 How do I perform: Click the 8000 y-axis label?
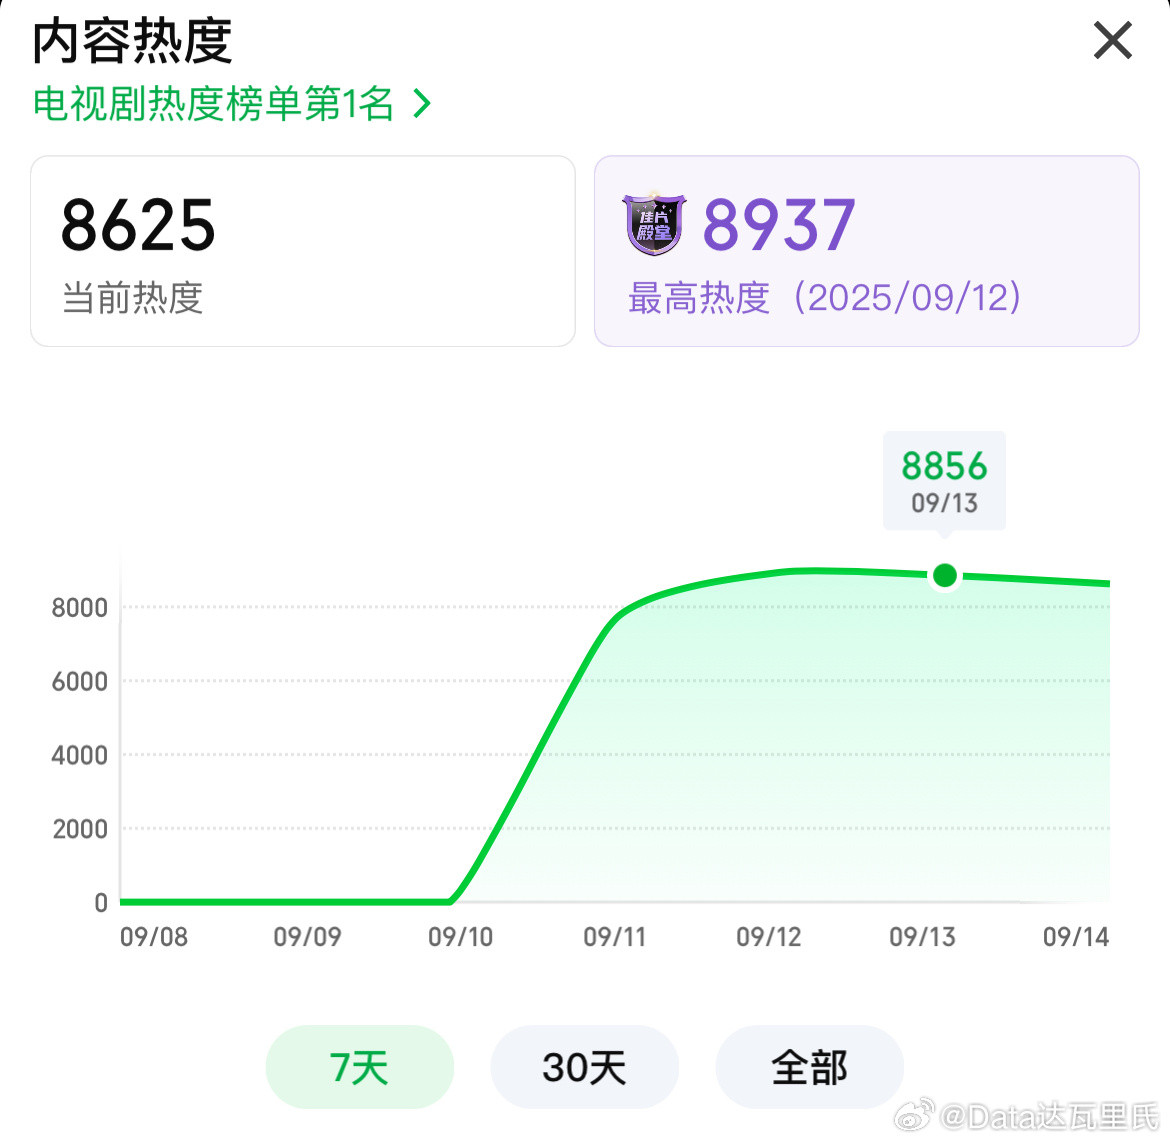click(x=80, y=608)
